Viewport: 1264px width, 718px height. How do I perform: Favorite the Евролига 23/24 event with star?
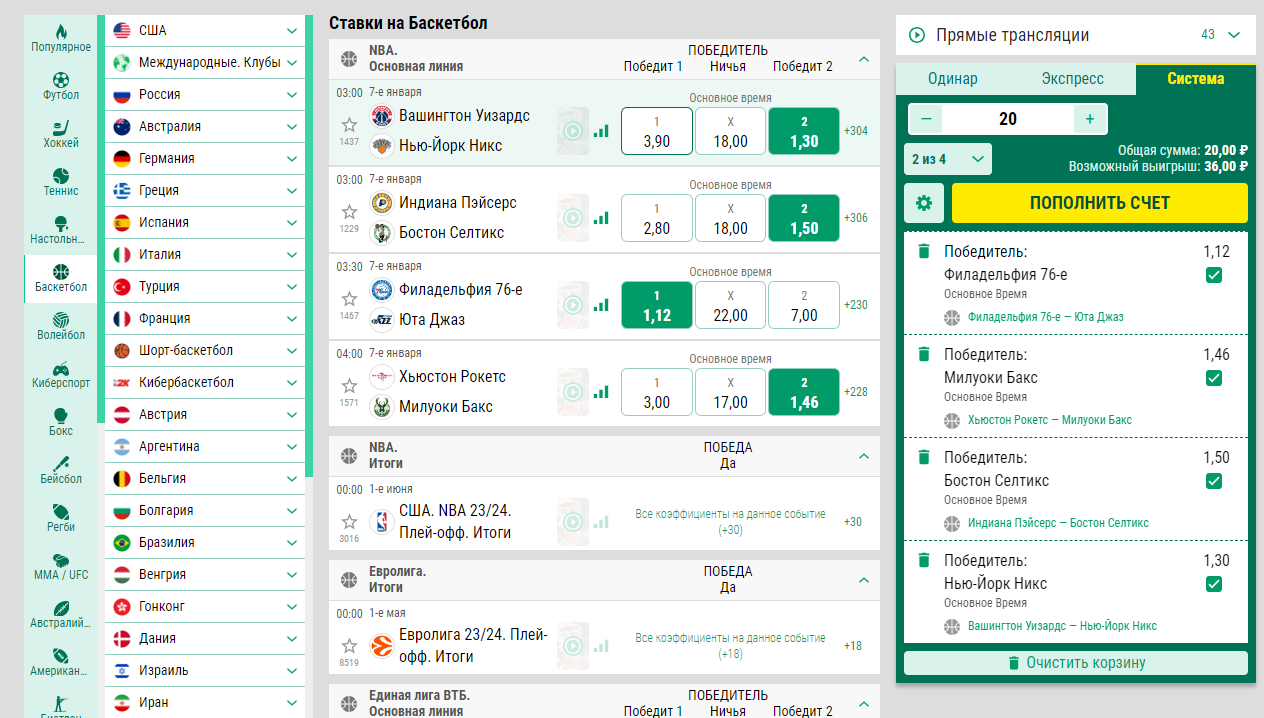pyautogui.click(x=349, y=646)
